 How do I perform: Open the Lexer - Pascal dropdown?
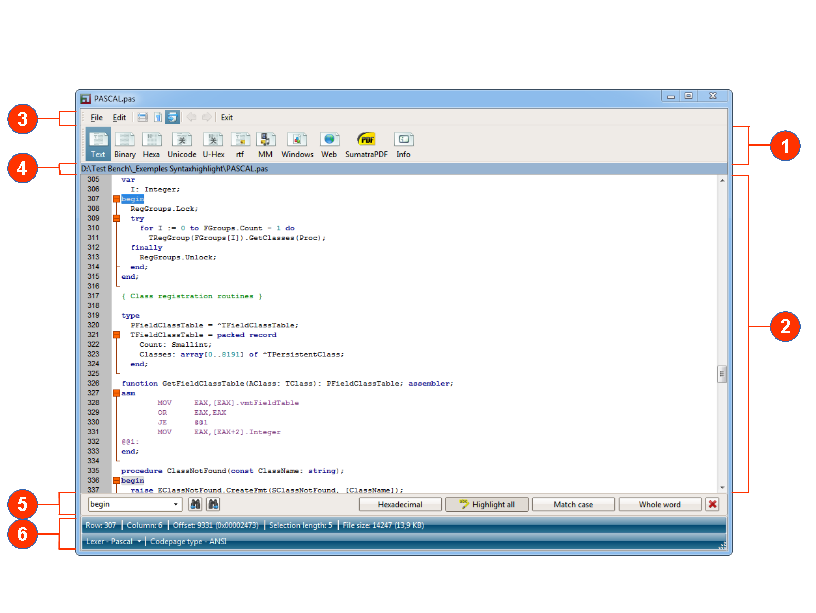pyautogui.click(x=114, y=541)
